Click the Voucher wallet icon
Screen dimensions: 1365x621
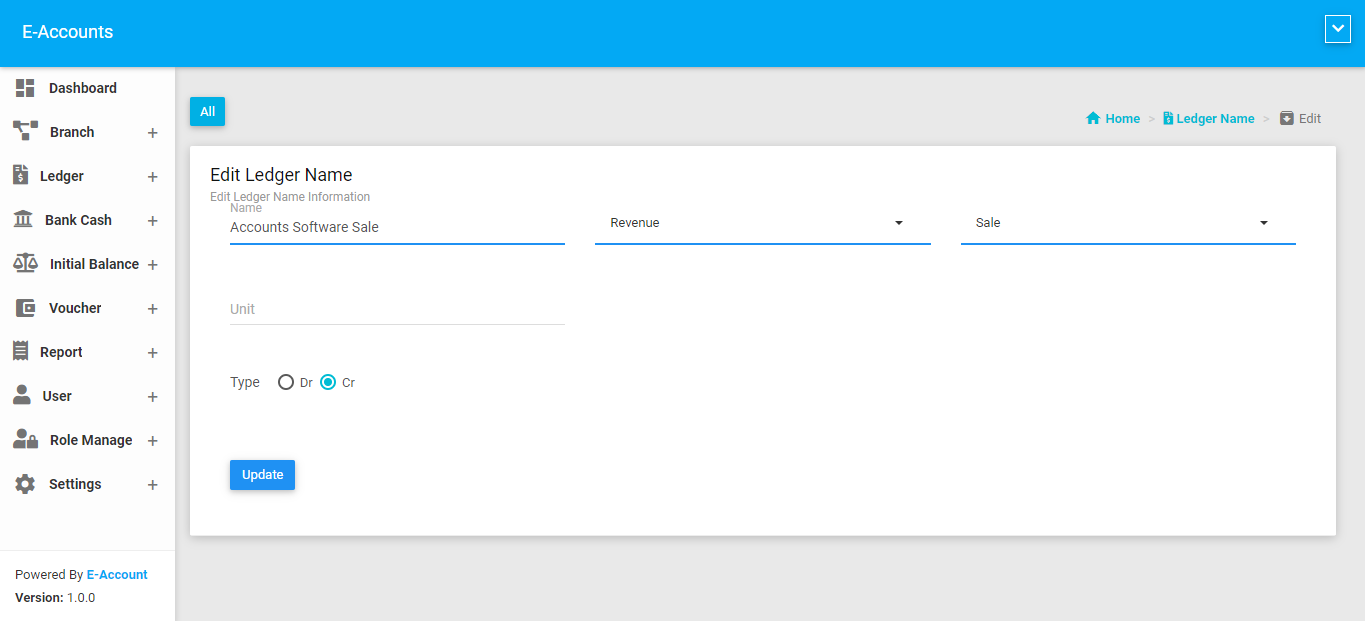(25, 308)
